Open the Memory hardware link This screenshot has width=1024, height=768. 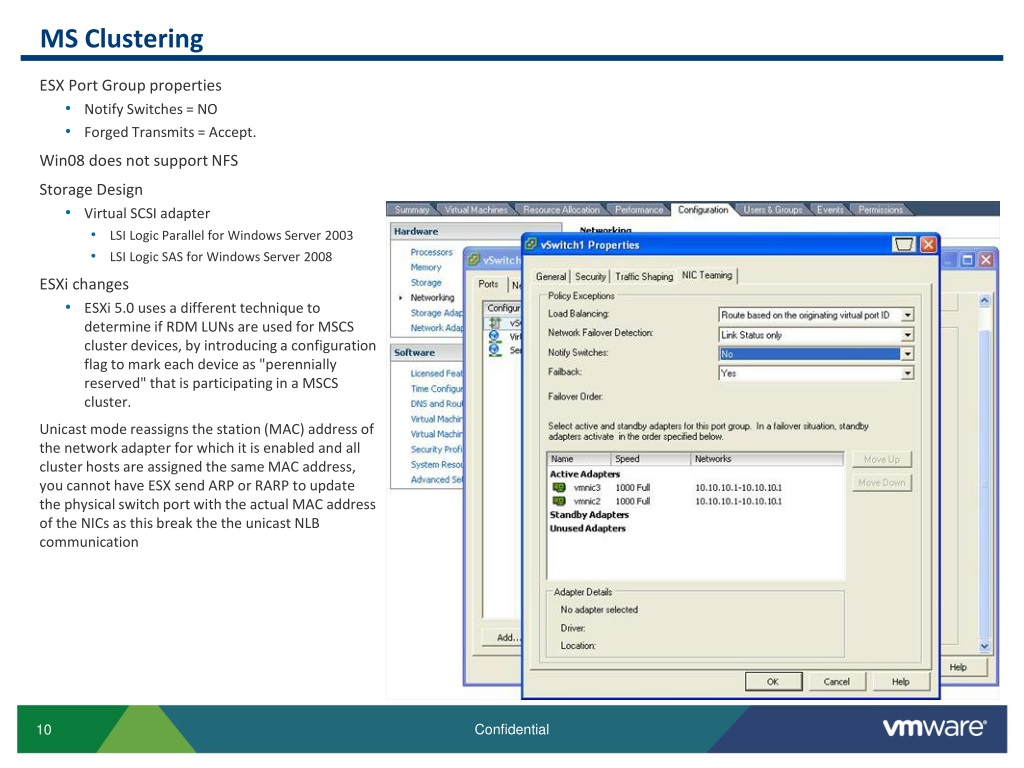[426, 267]
